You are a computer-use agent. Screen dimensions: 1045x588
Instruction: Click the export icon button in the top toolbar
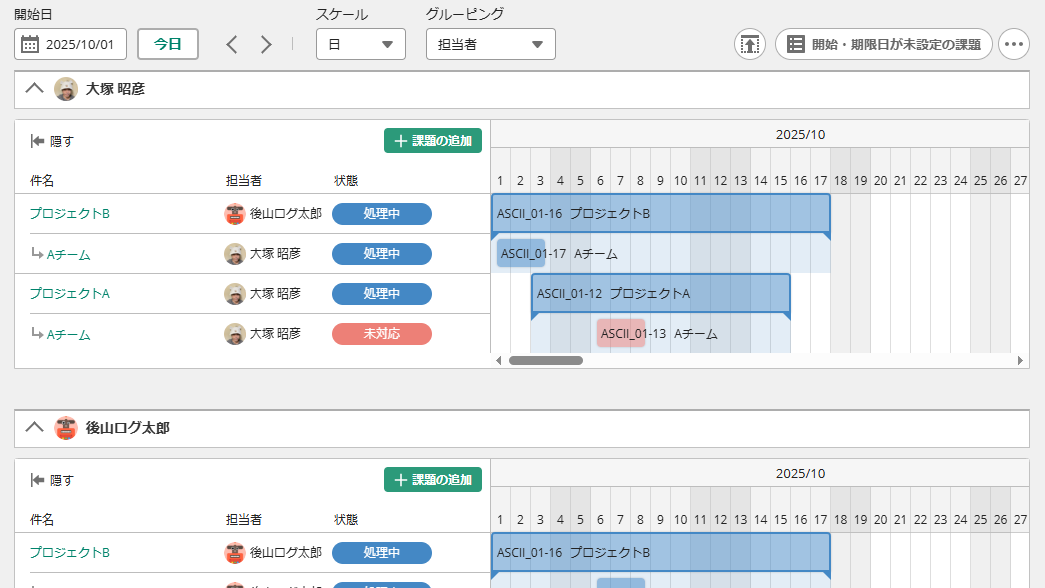(749, 44)
